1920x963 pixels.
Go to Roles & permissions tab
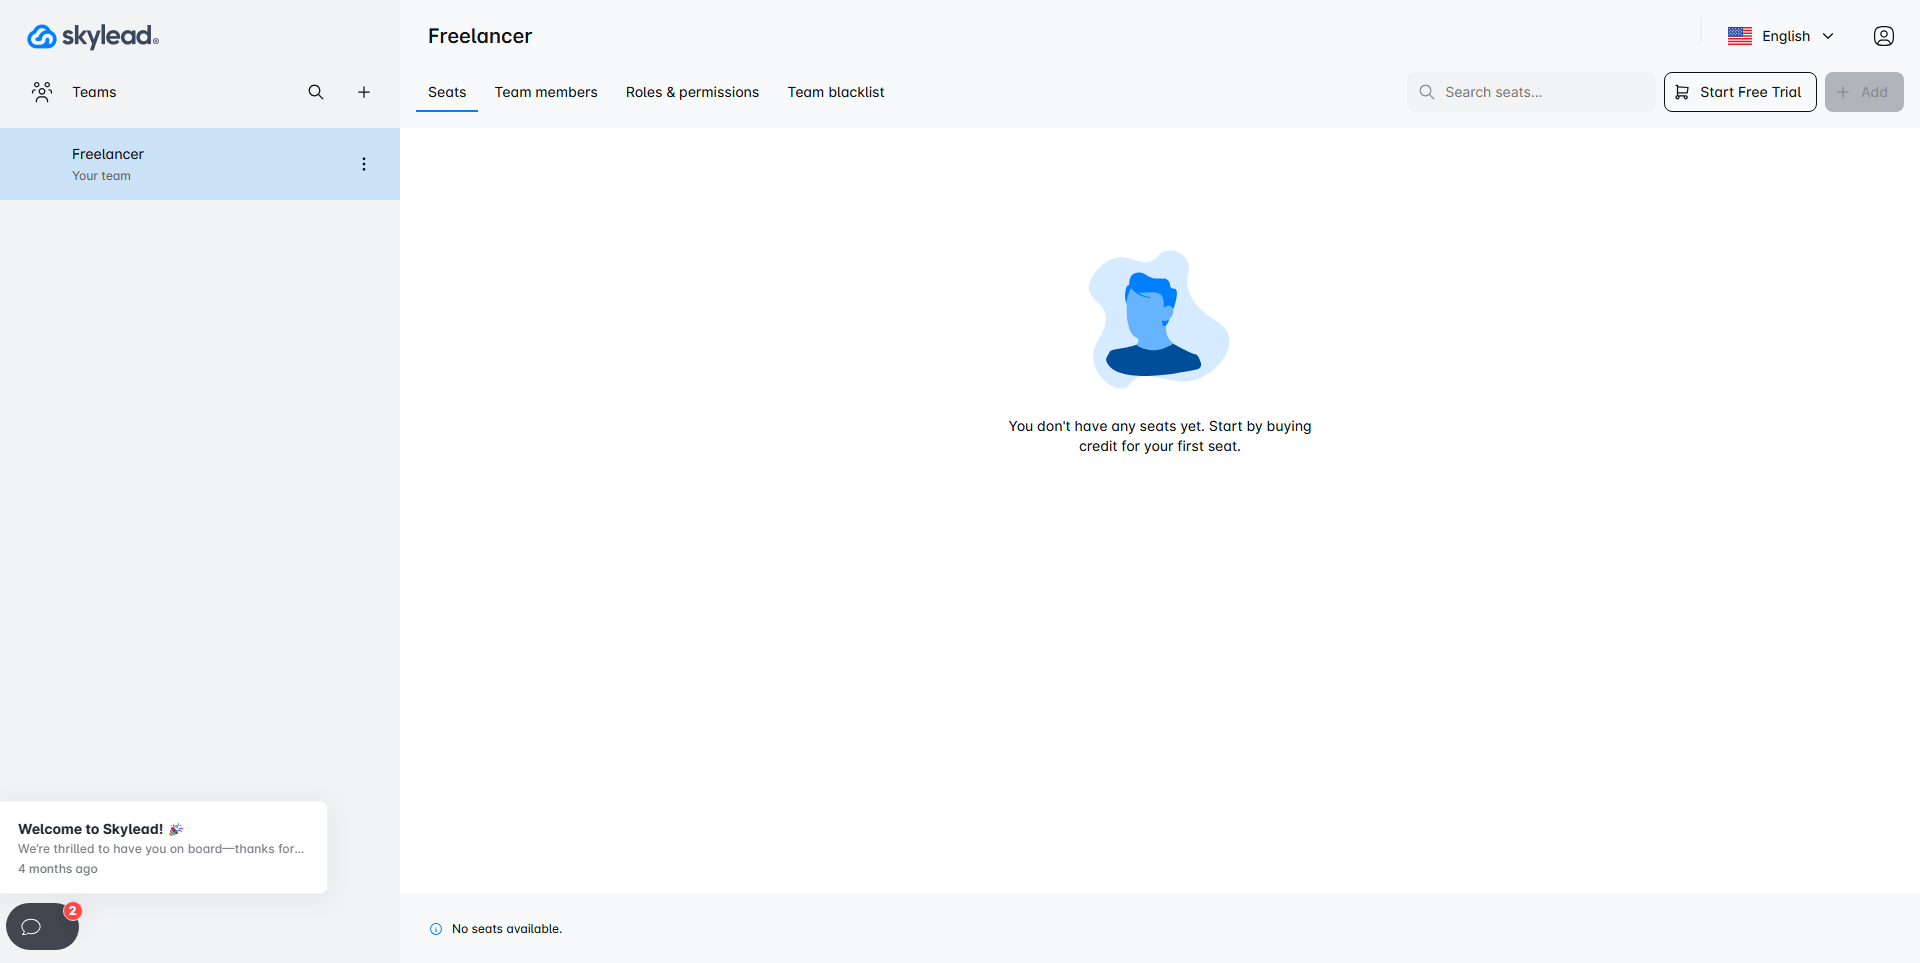[x=692, y=92]
